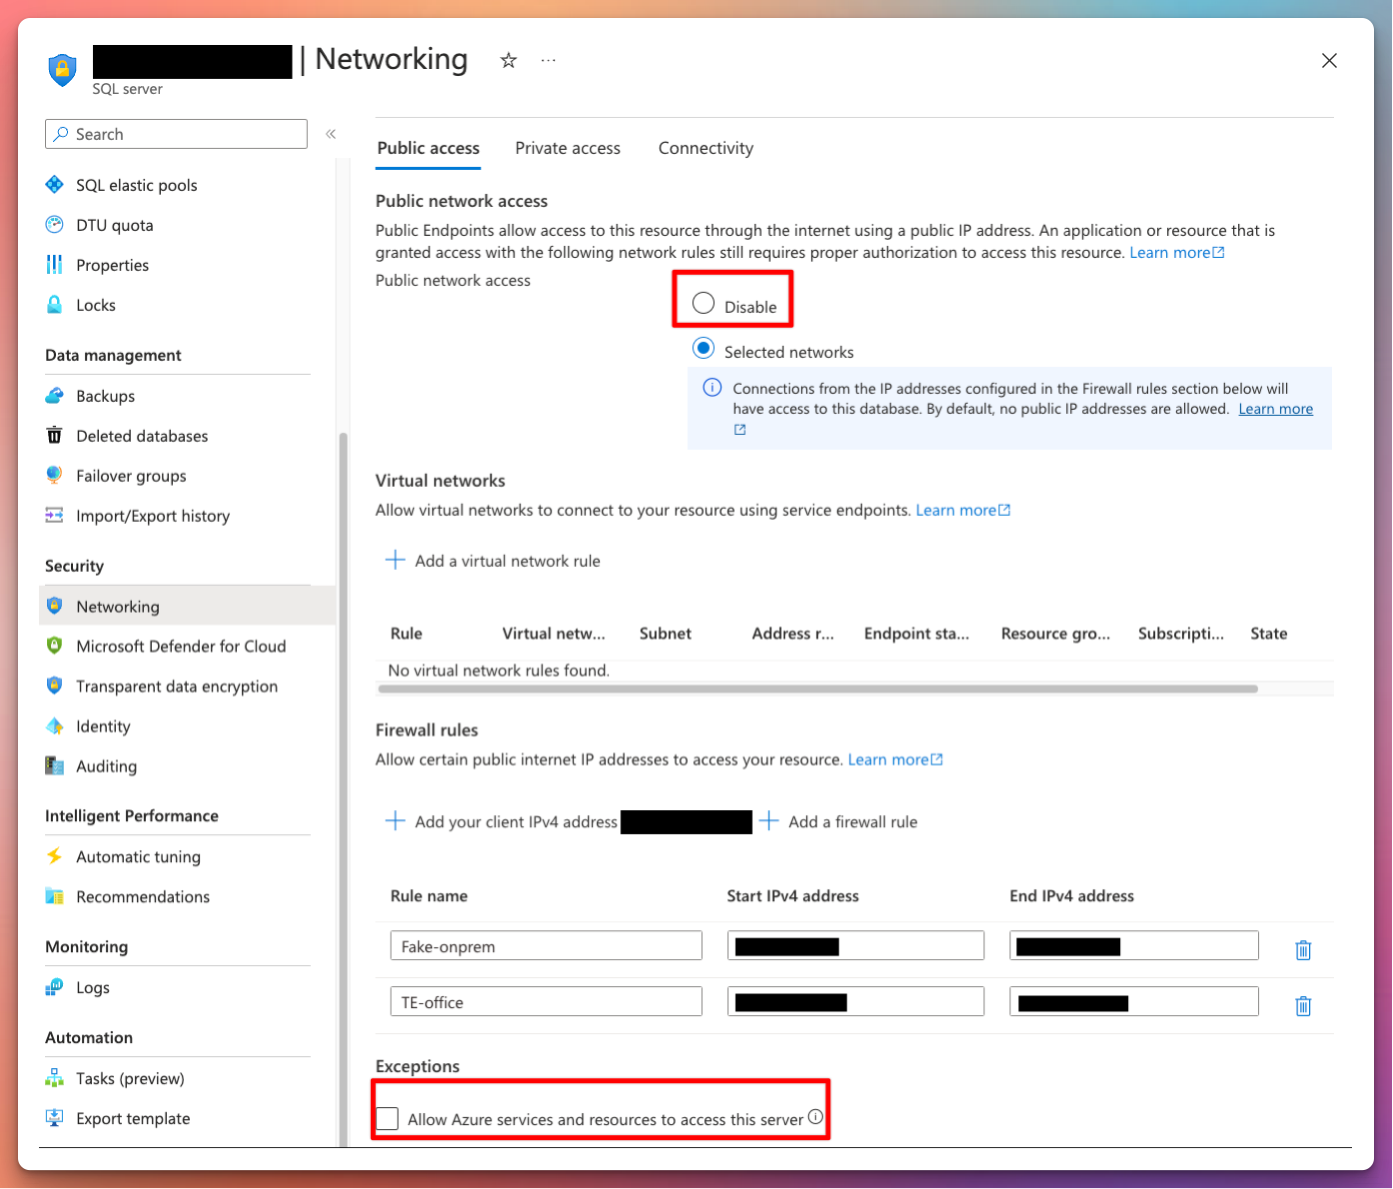Viewport: 1393px width, 1189px height.
Task: Open Transparent data encryption menu item
Action: coord(176,686)
